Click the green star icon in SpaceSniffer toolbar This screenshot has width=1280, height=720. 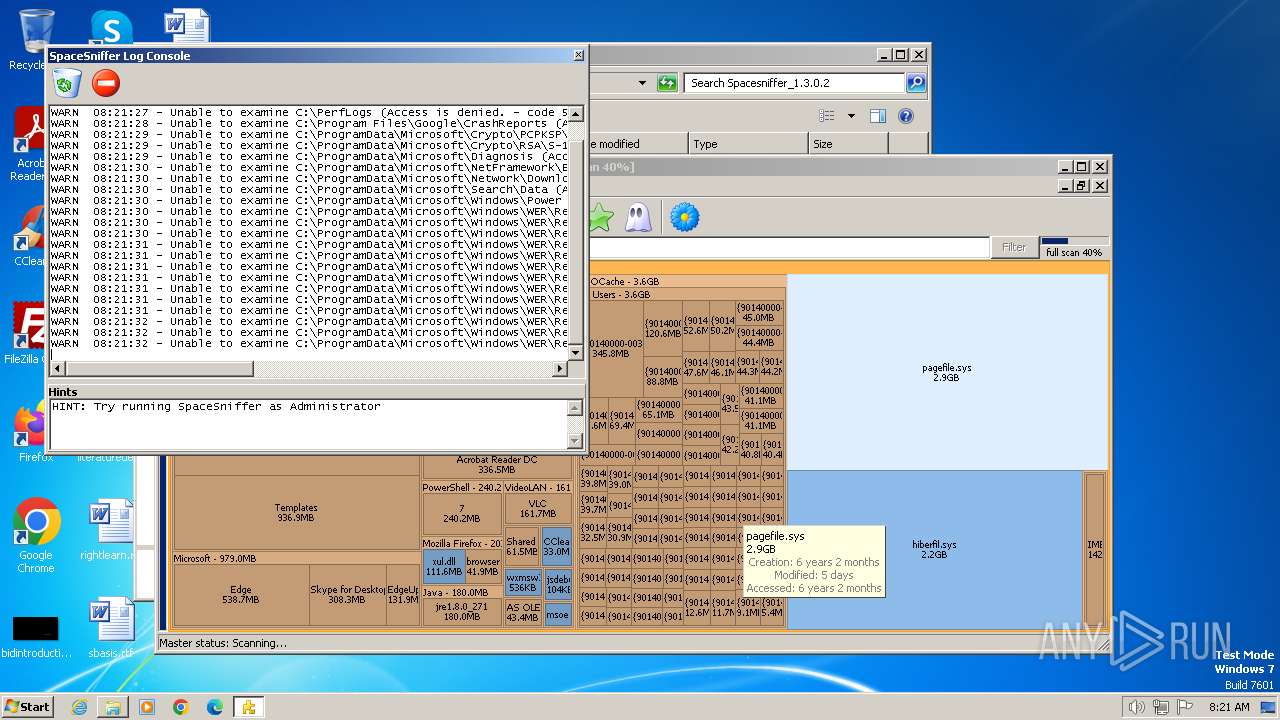(x=600, y=217)
